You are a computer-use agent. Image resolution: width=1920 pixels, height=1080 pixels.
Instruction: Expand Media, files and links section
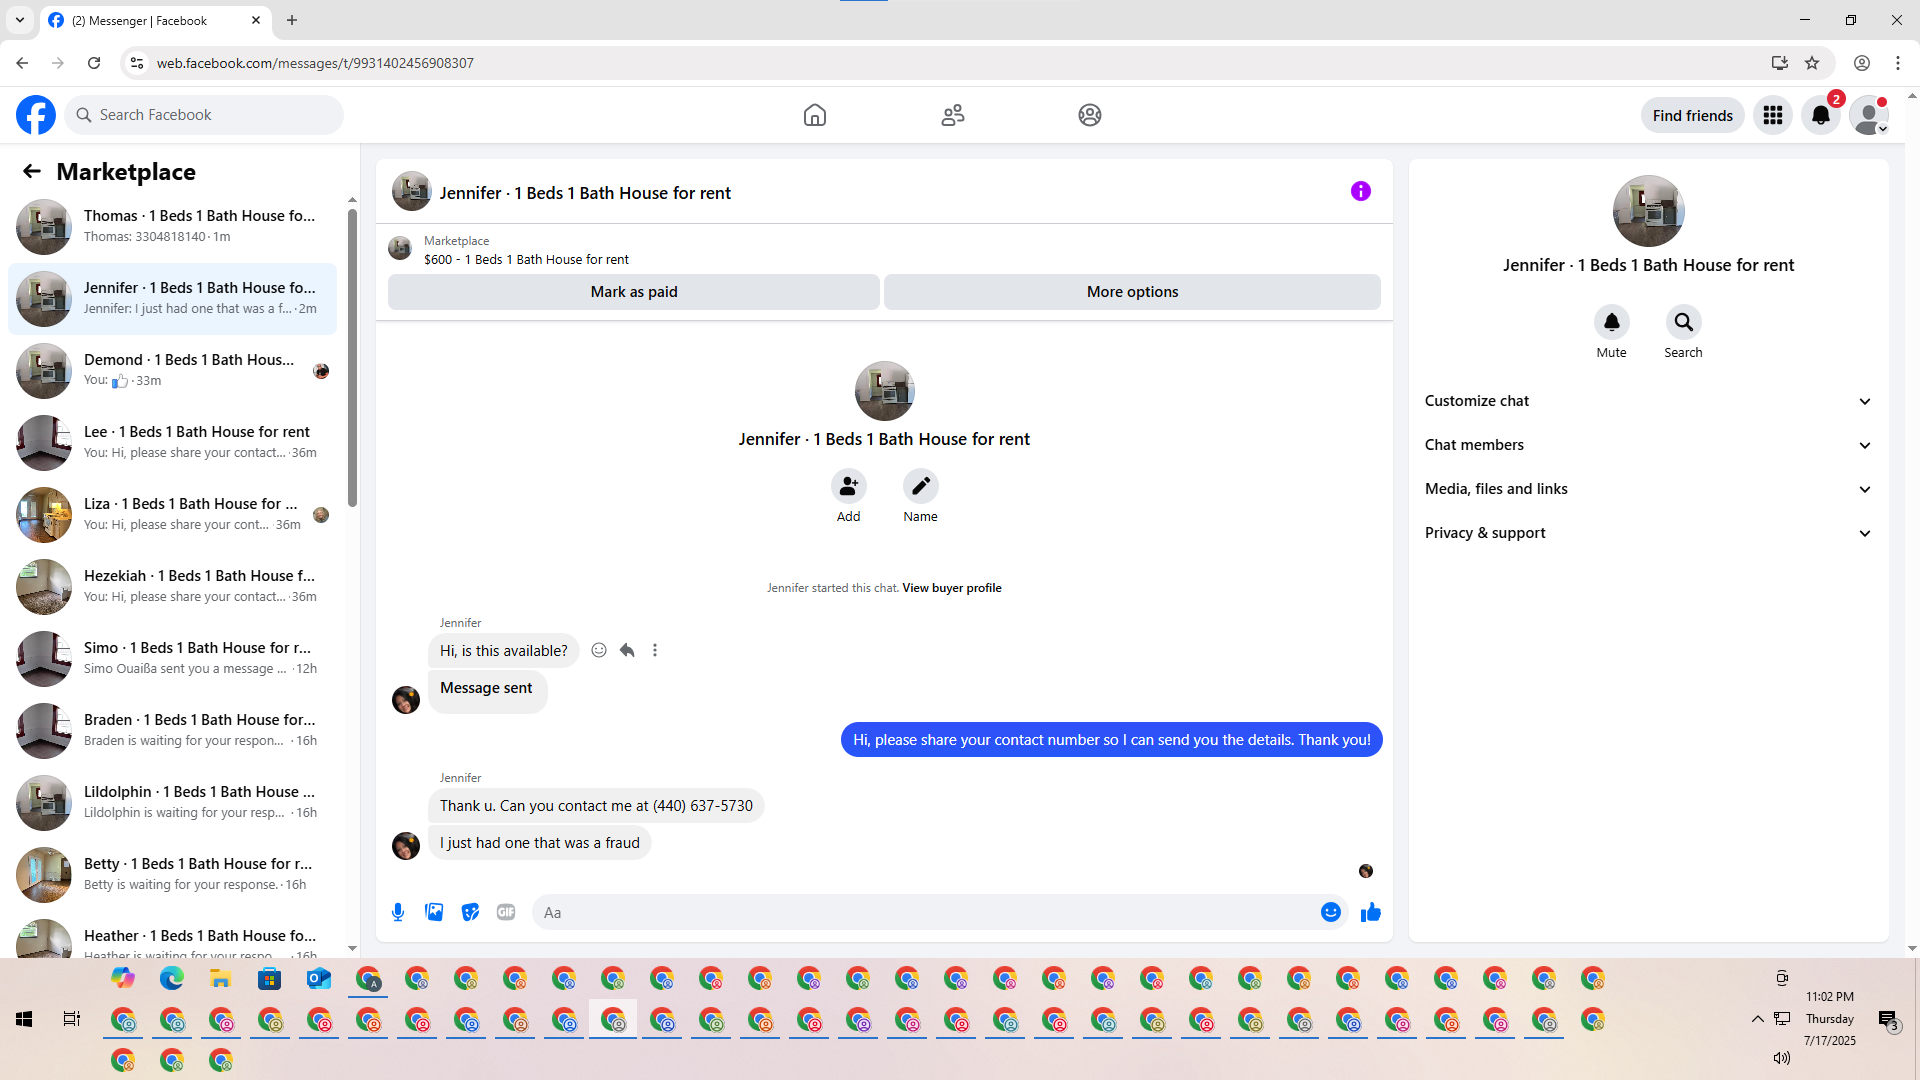tap(1648, 489)
